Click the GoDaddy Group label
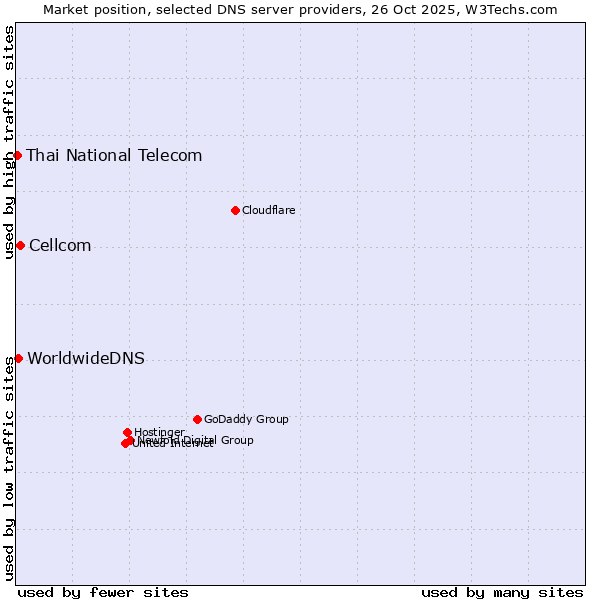600x600 pixels. coord(246,419)
